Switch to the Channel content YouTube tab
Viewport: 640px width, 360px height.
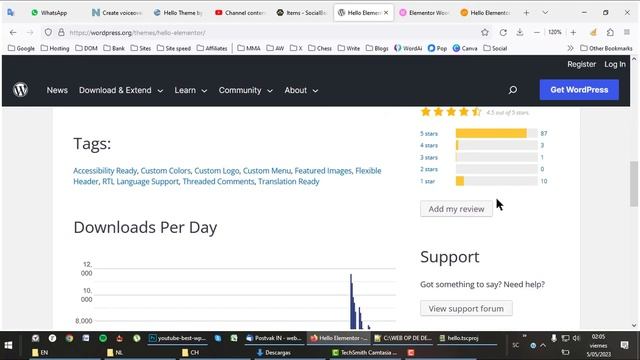point(240,13)
